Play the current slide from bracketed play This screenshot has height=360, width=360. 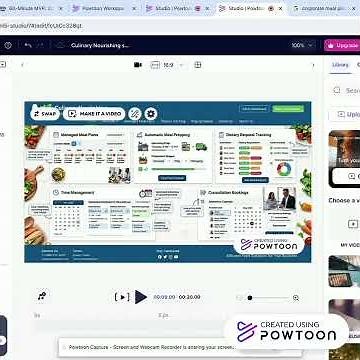[122, 297]
